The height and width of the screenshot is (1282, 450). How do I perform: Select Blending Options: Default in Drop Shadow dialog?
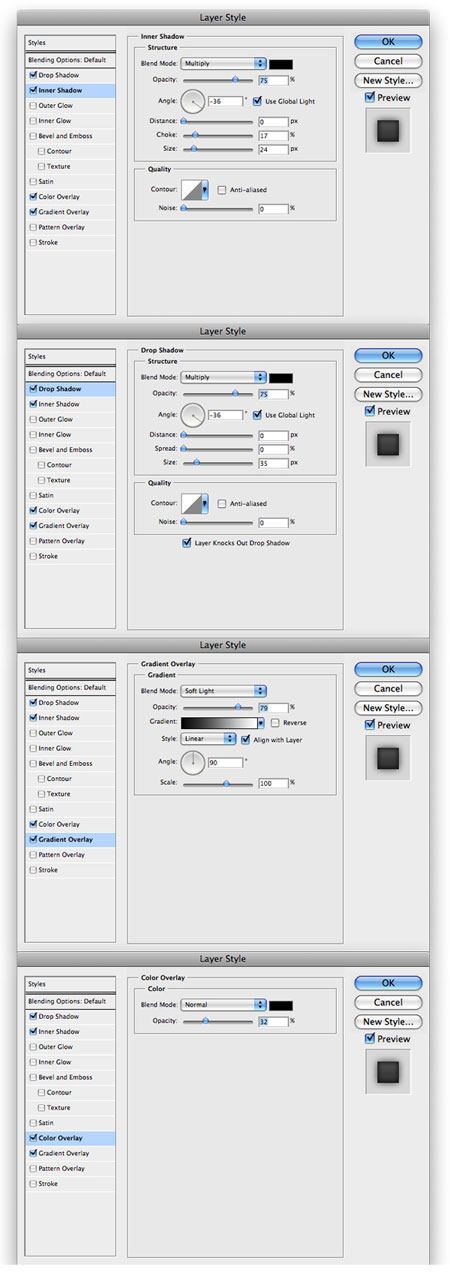point(70,374)
